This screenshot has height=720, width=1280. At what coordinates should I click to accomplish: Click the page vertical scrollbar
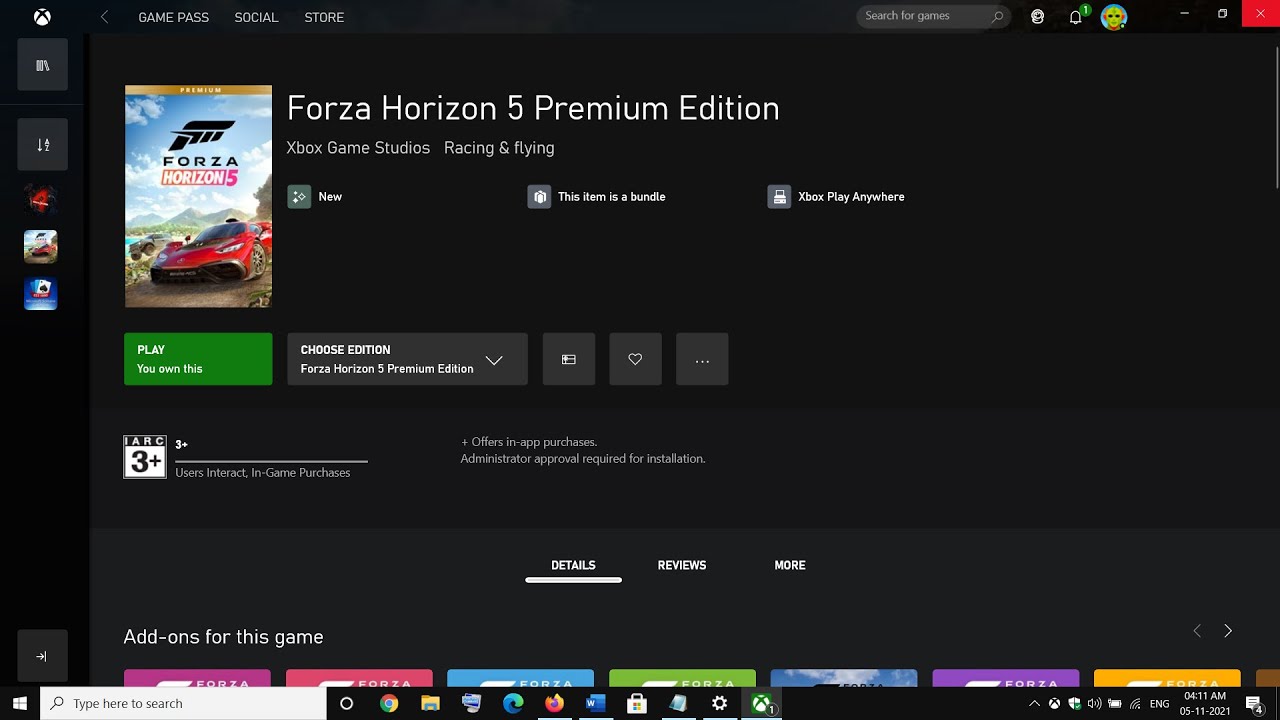pyautogui.click(x=1276, y=119)
